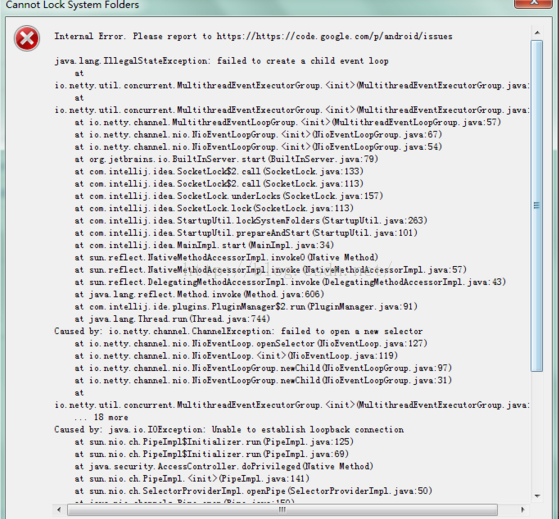
Task: Click the BuiltInServer.start stack trace line
Action: (x=226, y=159)
